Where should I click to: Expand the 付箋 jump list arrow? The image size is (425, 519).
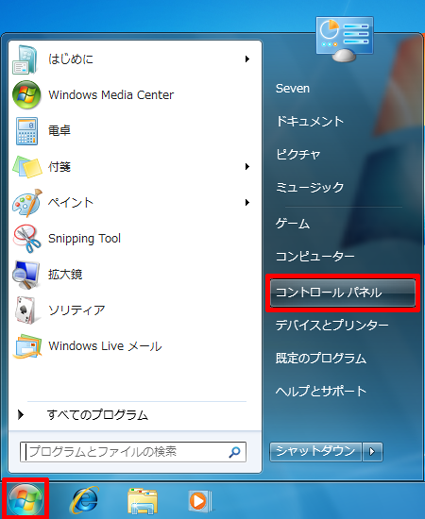pyautogui.click(x=247, y=166)
